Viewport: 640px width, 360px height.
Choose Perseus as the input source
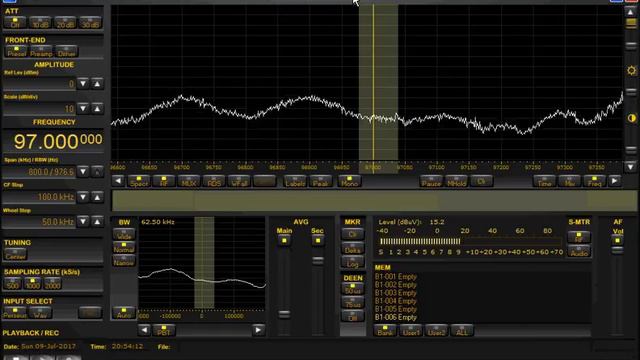15,313
